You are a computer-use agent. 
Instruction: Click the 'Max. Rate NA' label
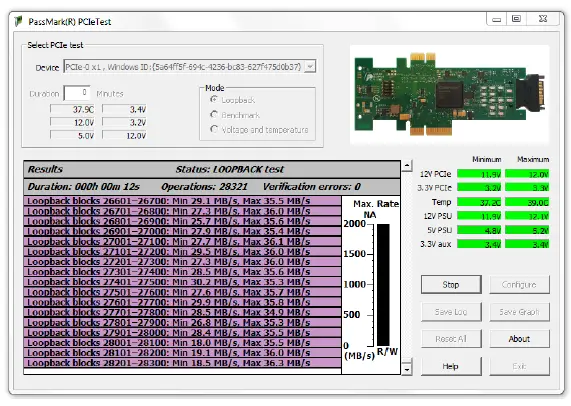[x=375, y=209]
